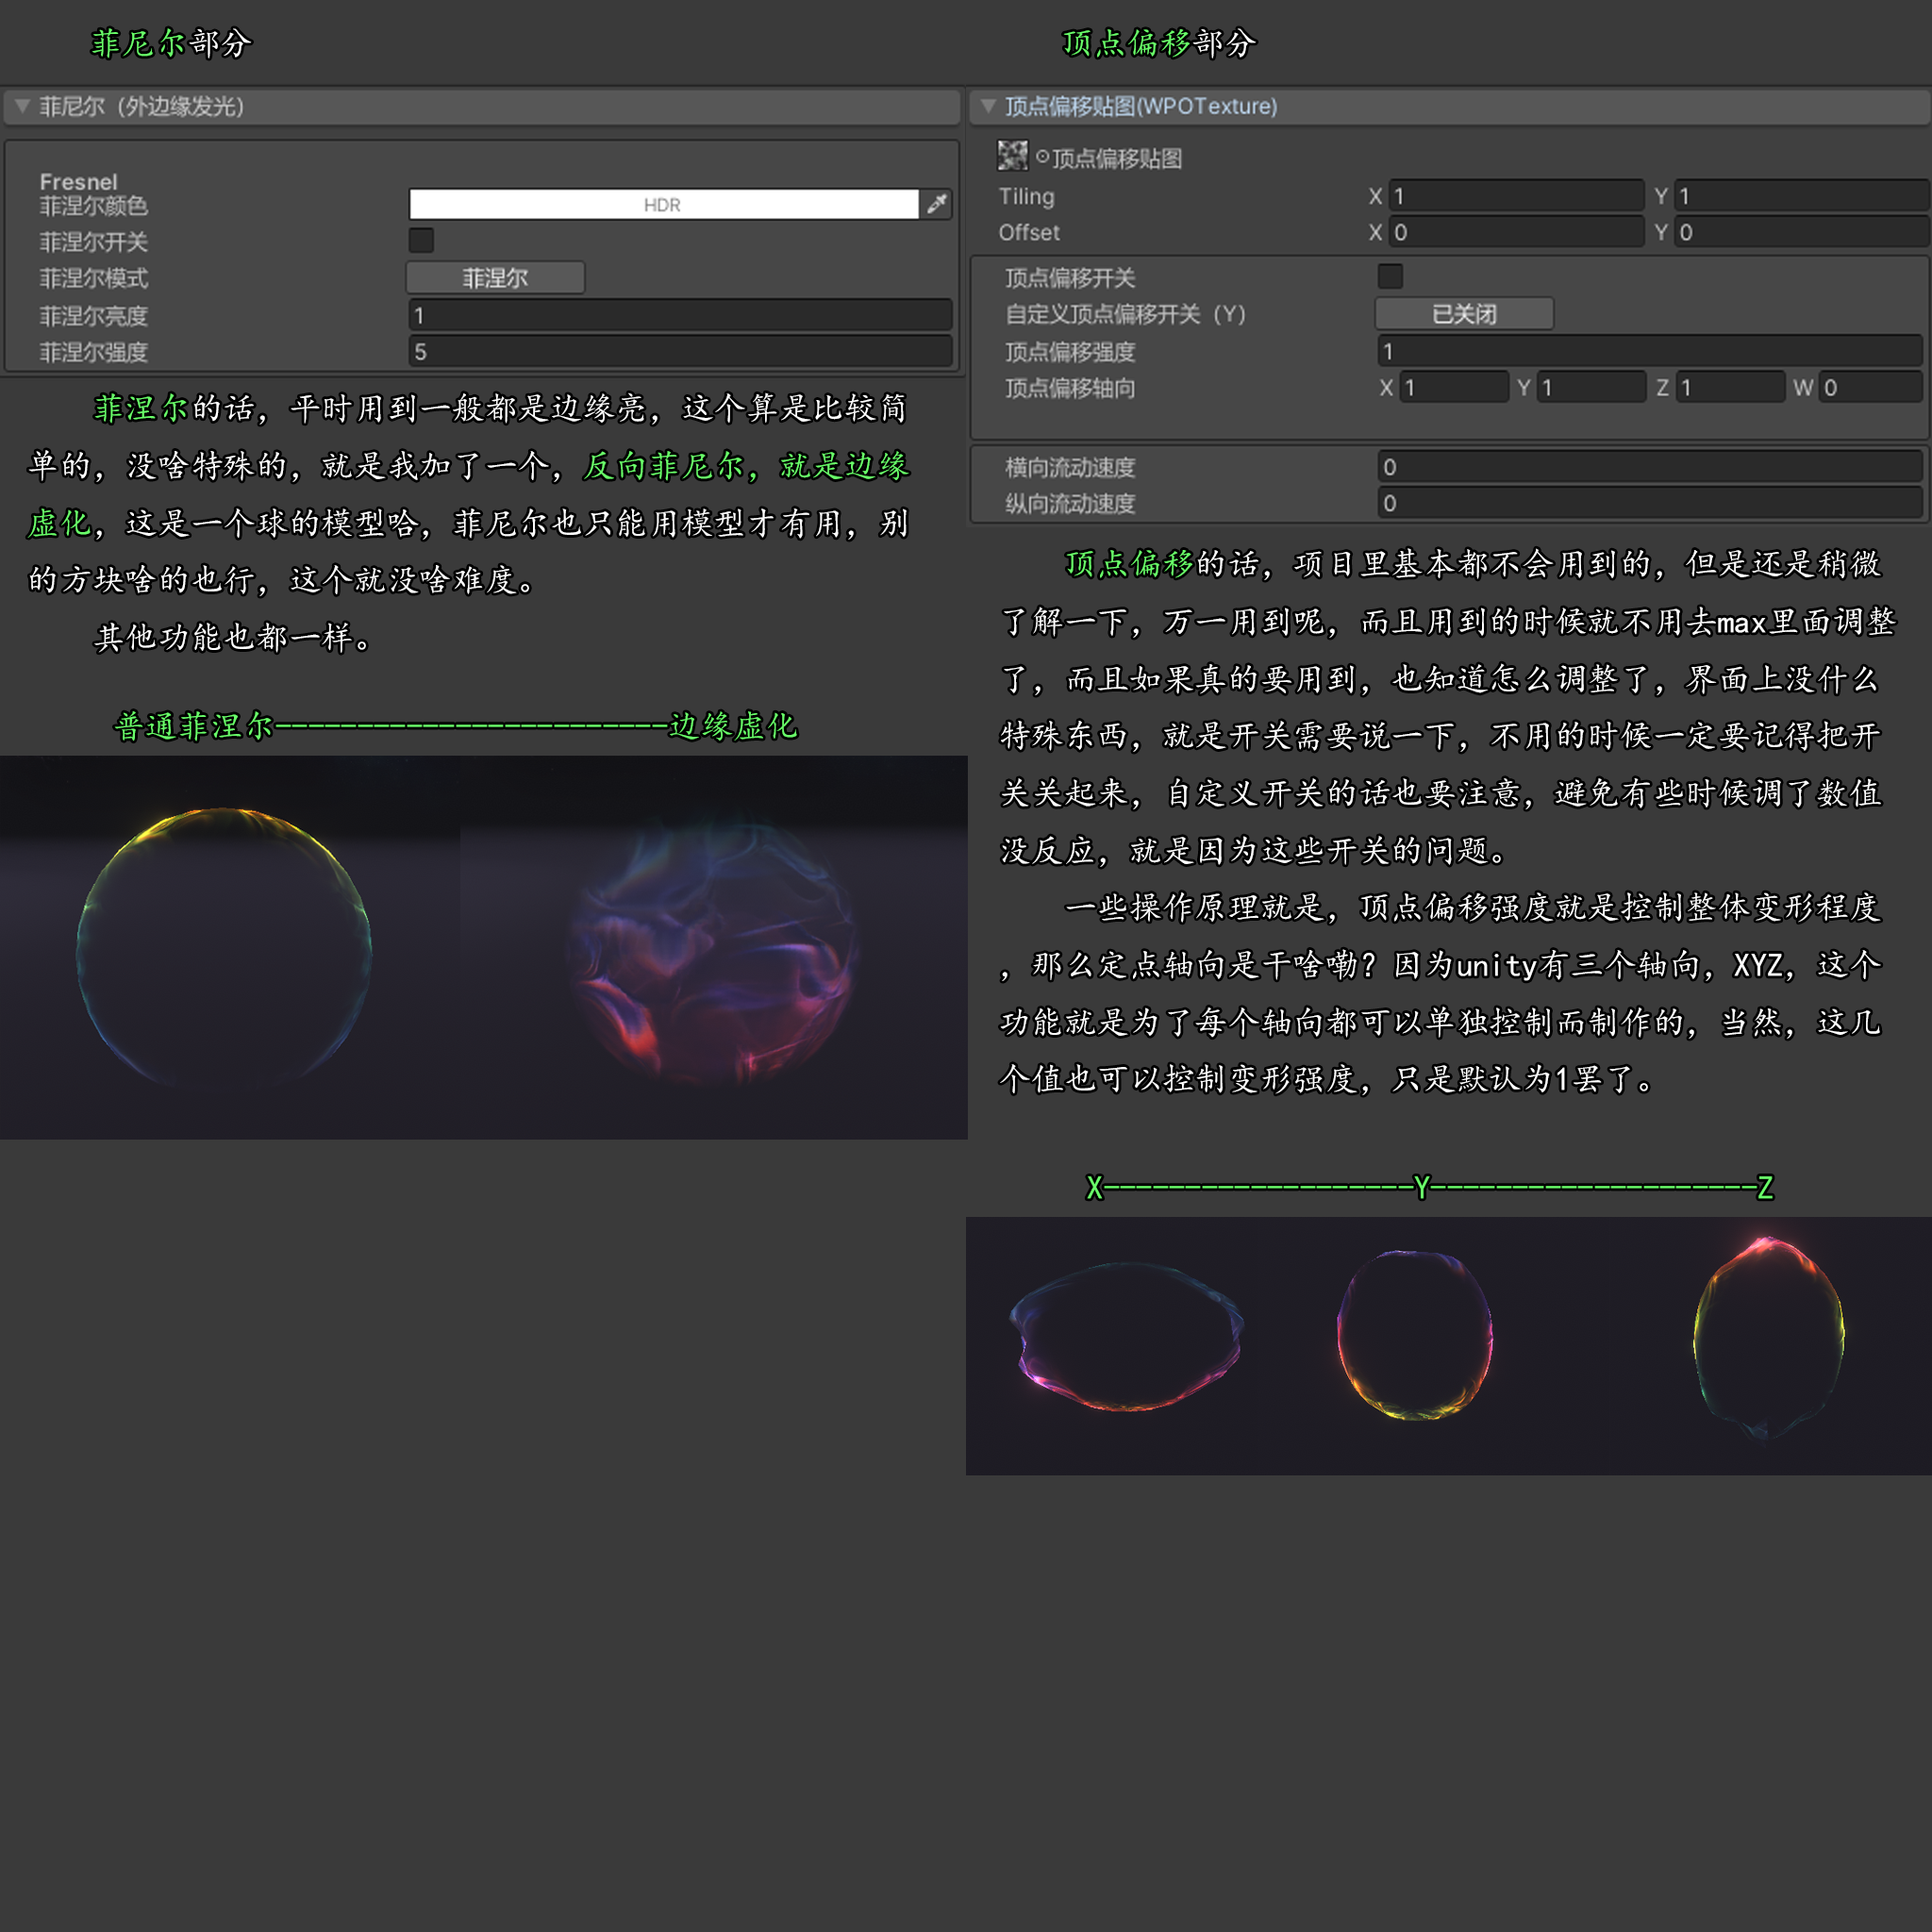
Task: Click the 顶点偏移贴图 noise texture thumbnail
Action: pyautogui.click(x=1012, y=156)
